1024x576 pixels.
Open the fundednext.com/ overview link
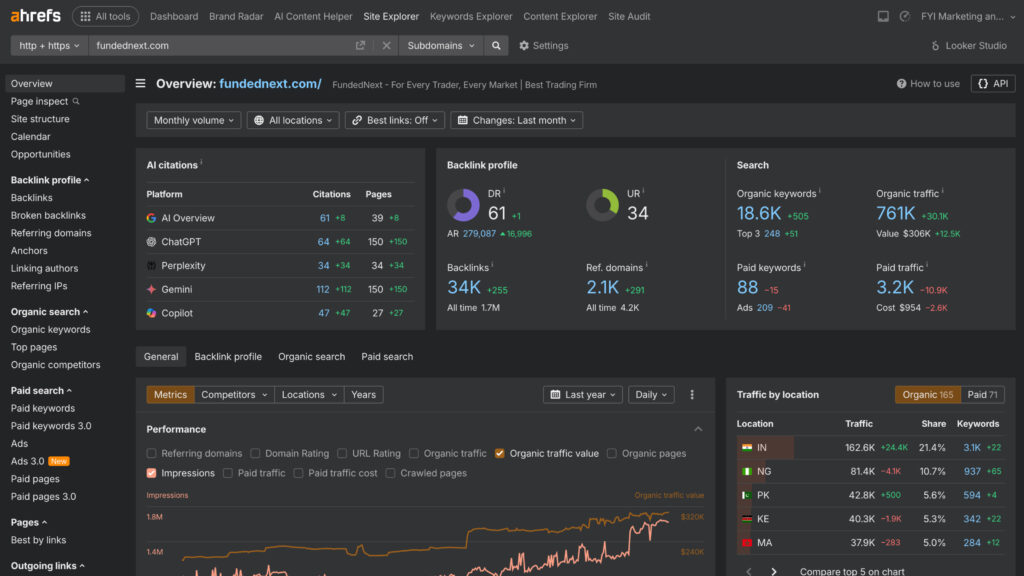[x=270, y=84]
